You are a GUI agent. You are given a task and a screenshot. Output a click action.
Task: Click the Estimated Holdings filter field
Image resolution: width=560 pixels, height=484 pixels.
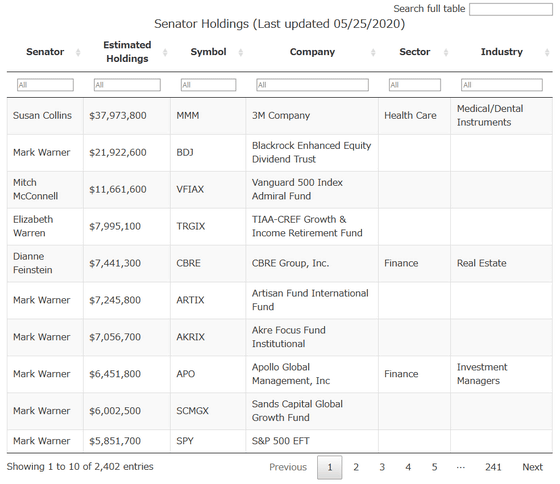coord(127,85)
